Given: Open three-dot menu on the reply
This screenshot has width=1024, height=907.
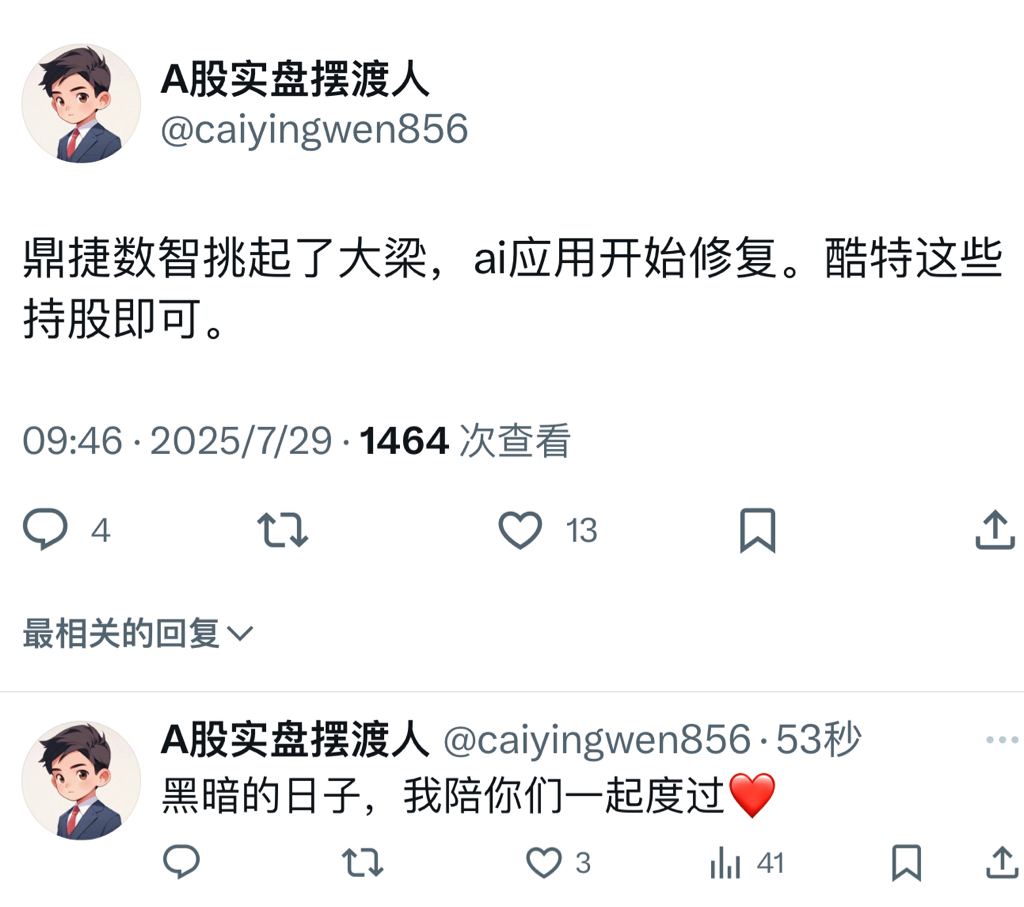Looking at the screenshot, I should pos(1002,740).
